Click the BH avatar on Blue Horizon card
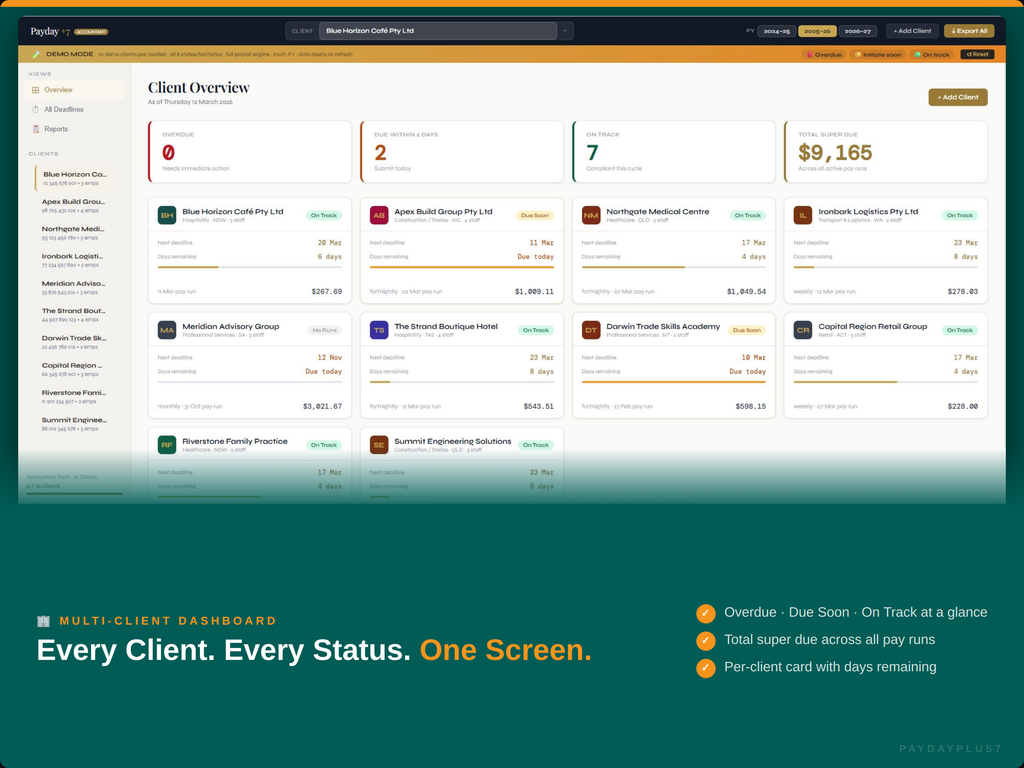1024x768 pixels. 168,214
